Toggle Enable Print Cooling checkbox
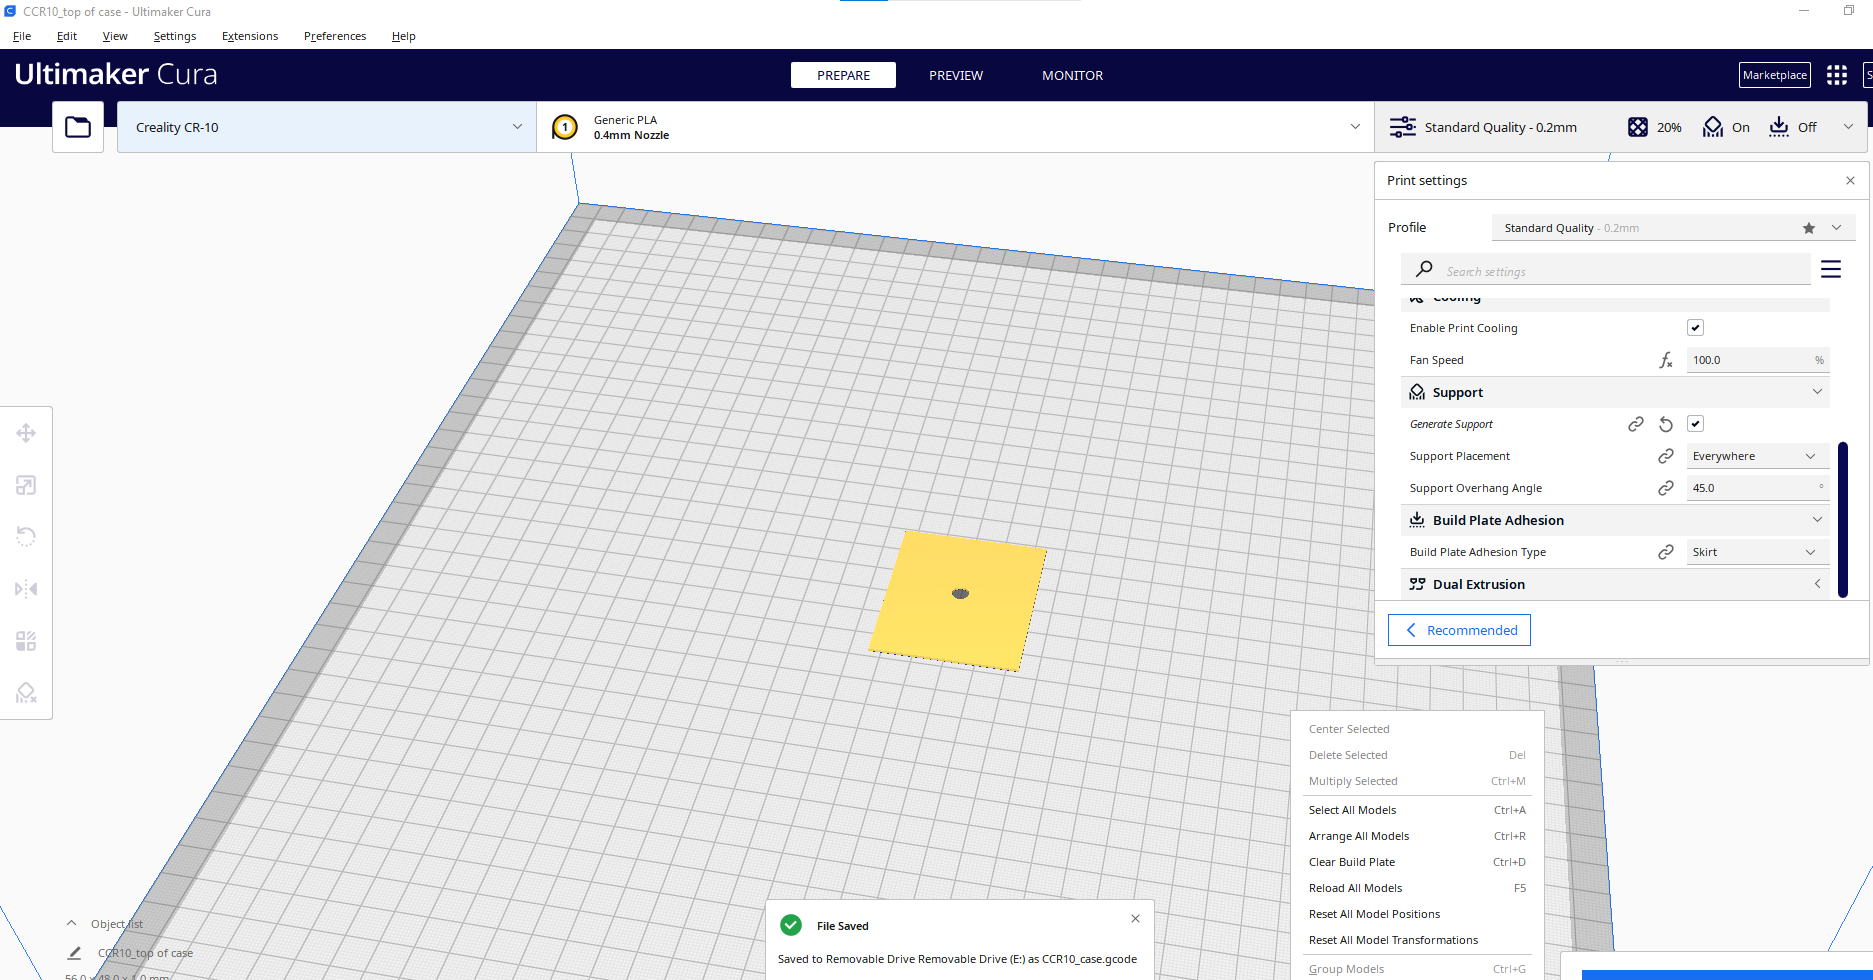Image resolution: width=1873 pixels, height=980 pixels. (x=1695, y=328)
